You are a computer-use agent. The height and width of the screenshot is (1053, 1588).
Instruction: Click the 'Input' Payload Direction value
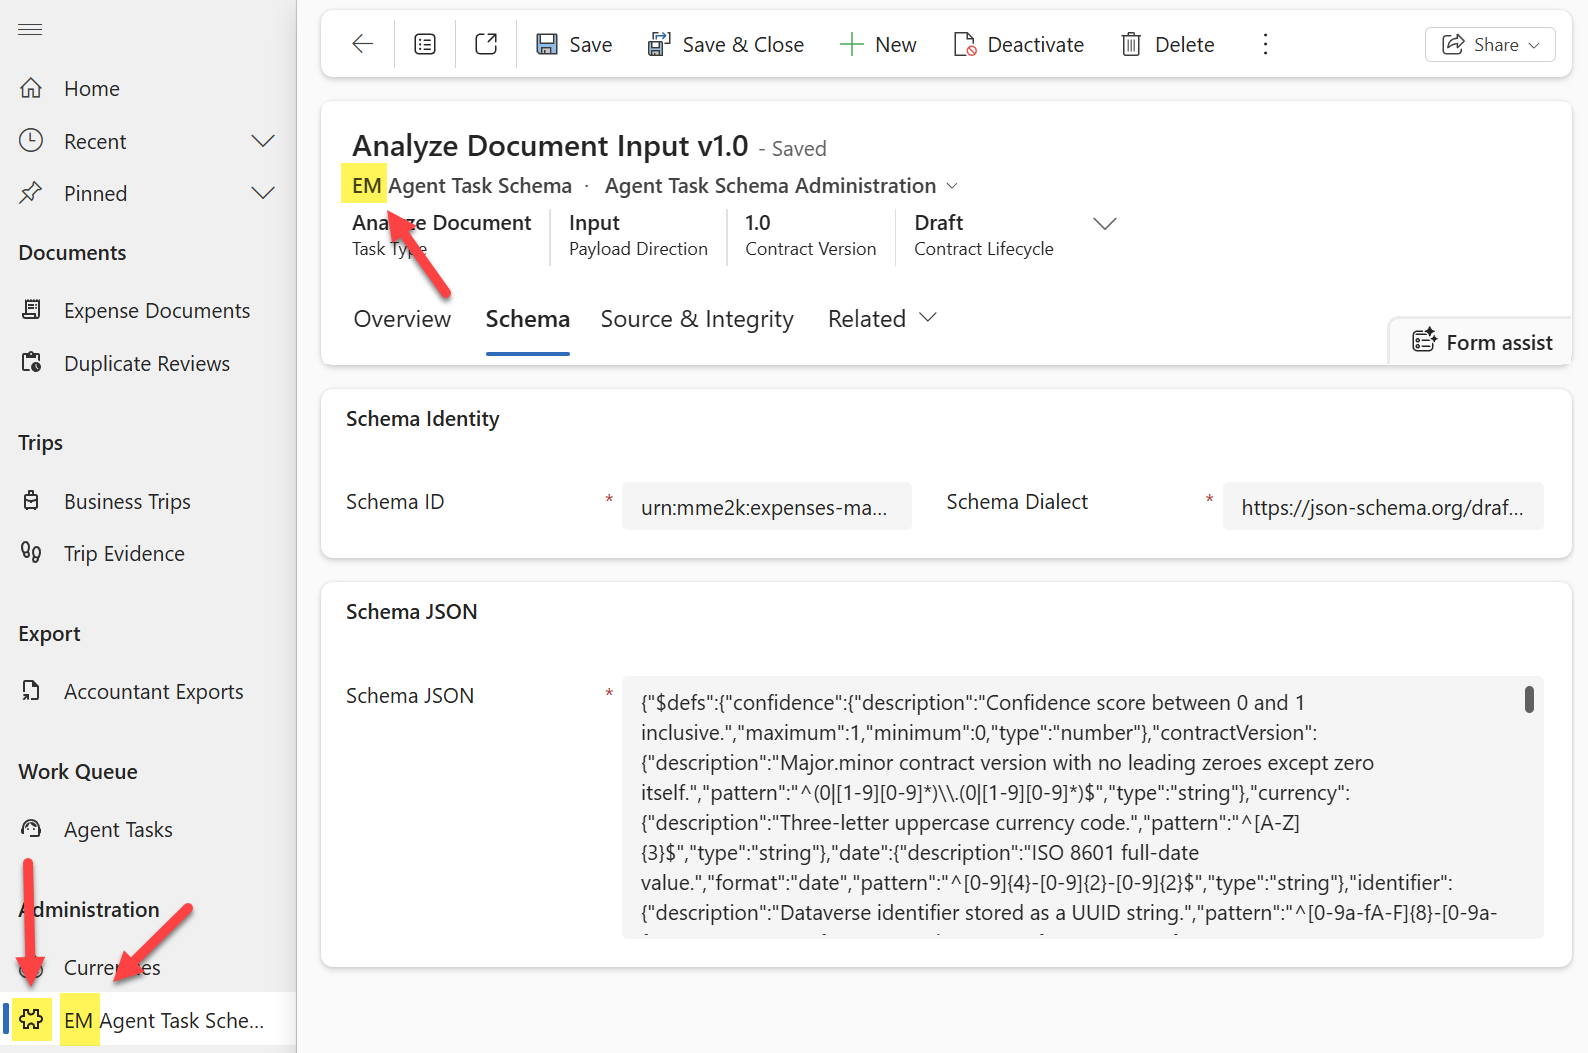[x=594, y=223]
